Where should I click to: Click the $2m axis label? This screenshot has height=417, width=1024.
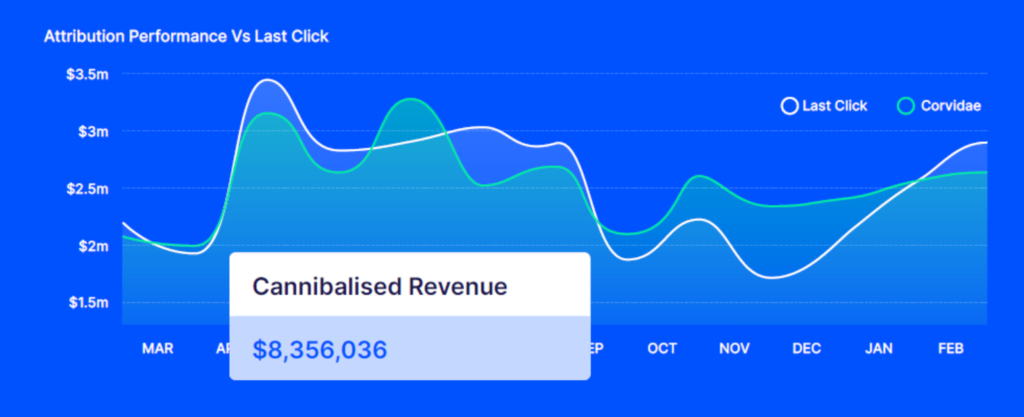(93, 246)
